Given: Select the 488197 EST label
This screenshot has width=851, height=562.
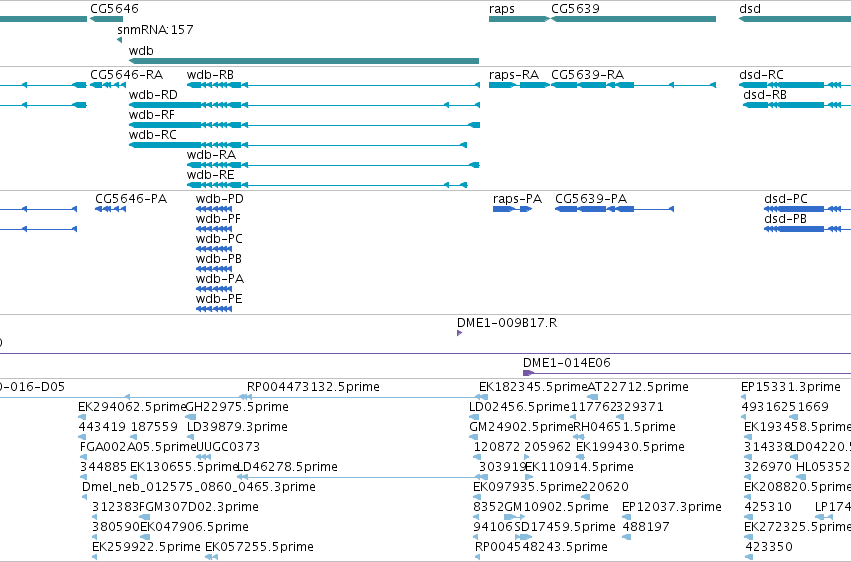Looking at the screenshot, I should [646, 527].
